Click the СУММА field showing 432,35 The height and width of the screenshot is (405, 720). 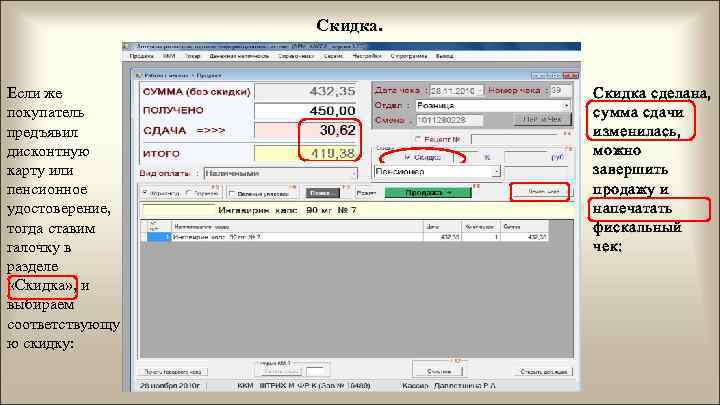pos(305,91)
